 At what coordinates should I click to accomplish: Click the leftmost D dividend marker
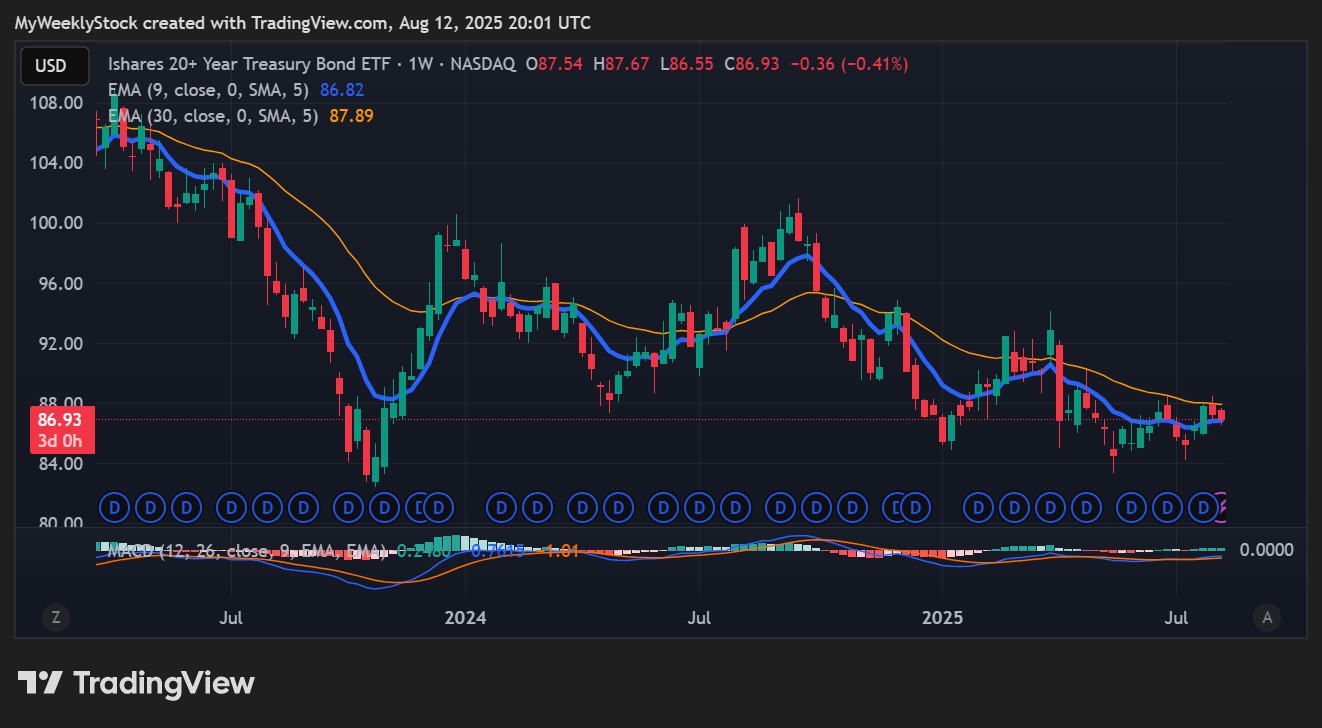click(x=114, y=508)
